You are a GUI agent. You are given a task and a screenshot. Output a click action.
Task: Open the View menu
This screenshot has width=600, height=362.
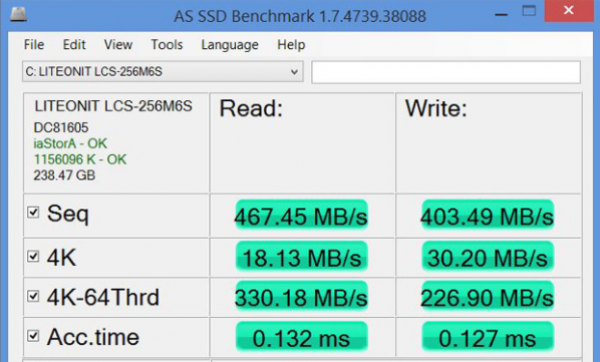pyautogui.click(x=118, y=45)
